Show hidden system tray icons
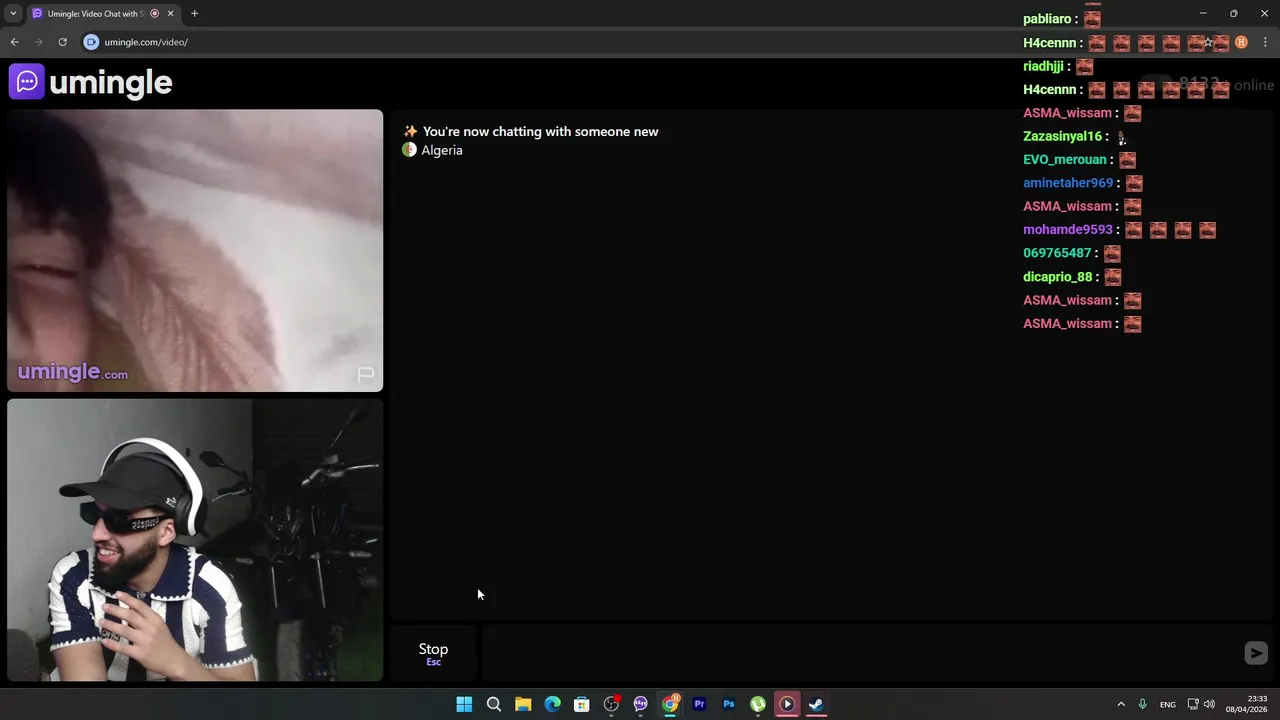Image resolution: width=1280 pixels, height=720 pixels. [1121, 704]
